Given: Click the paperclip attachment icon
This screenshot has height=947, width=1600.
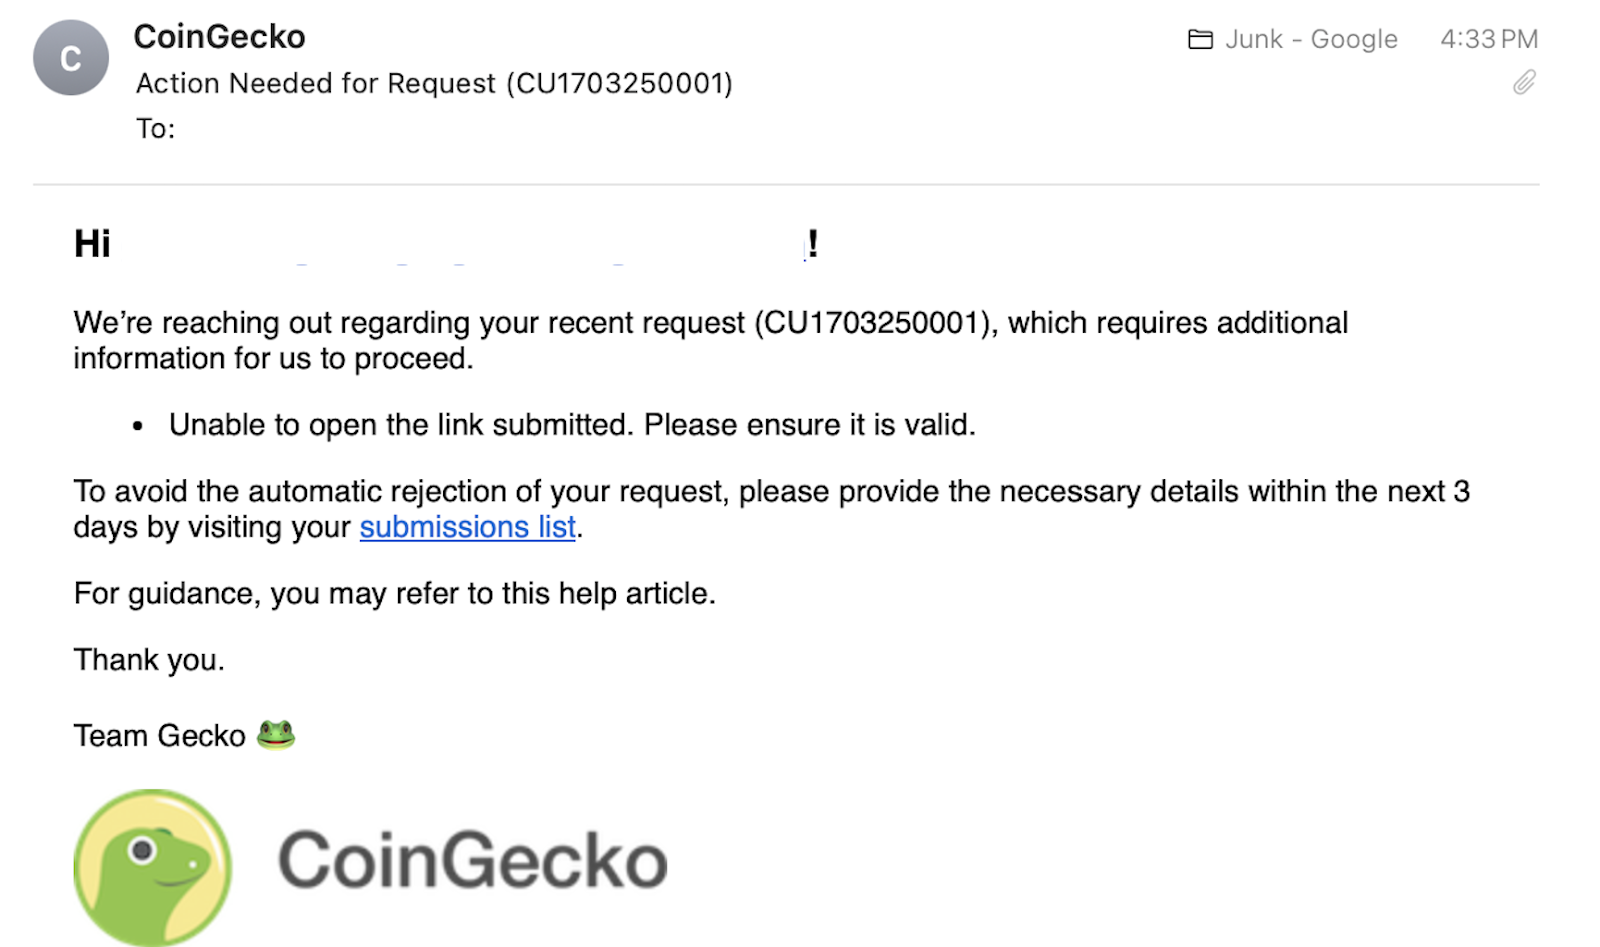Looking at the screenshot, I should (x=1523, y=83).
